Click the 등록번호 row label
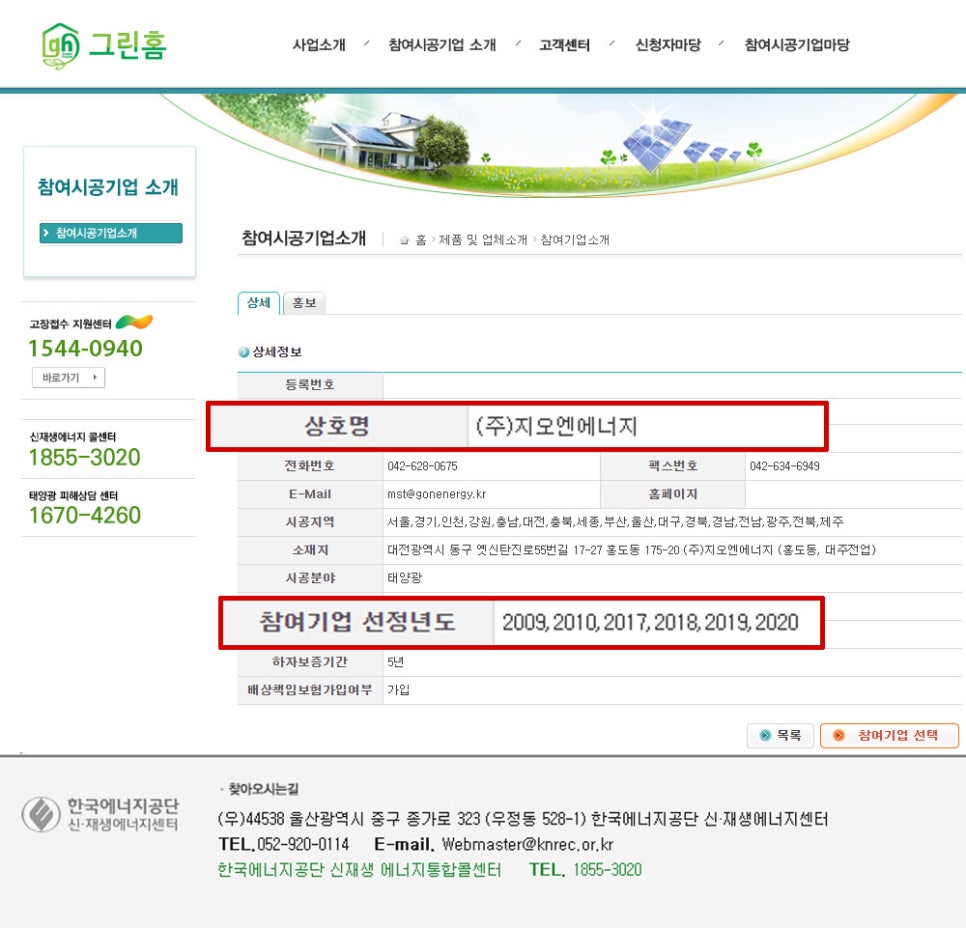 (310, 385)
